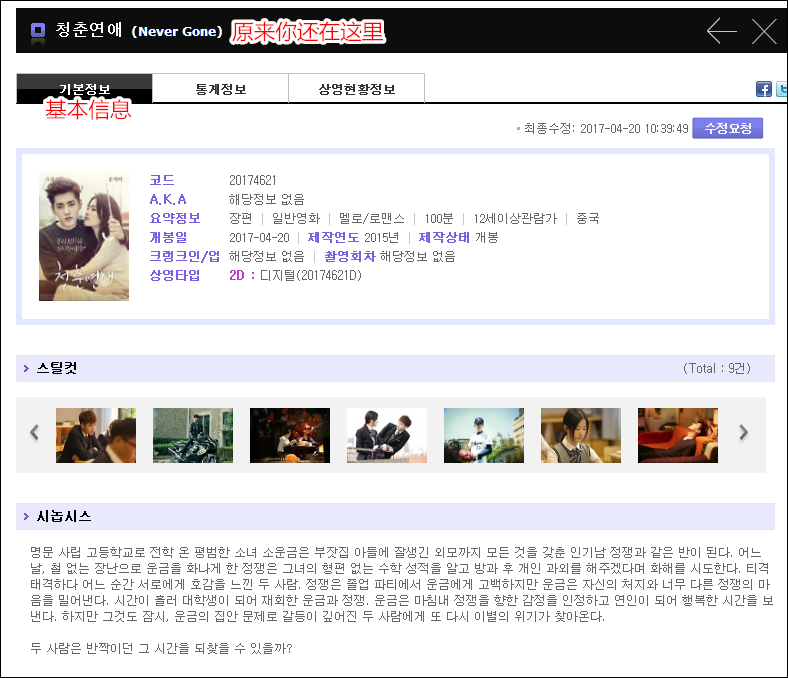
Task: Open the Never Gone movie poster
Action: click(x=84, y=237)
